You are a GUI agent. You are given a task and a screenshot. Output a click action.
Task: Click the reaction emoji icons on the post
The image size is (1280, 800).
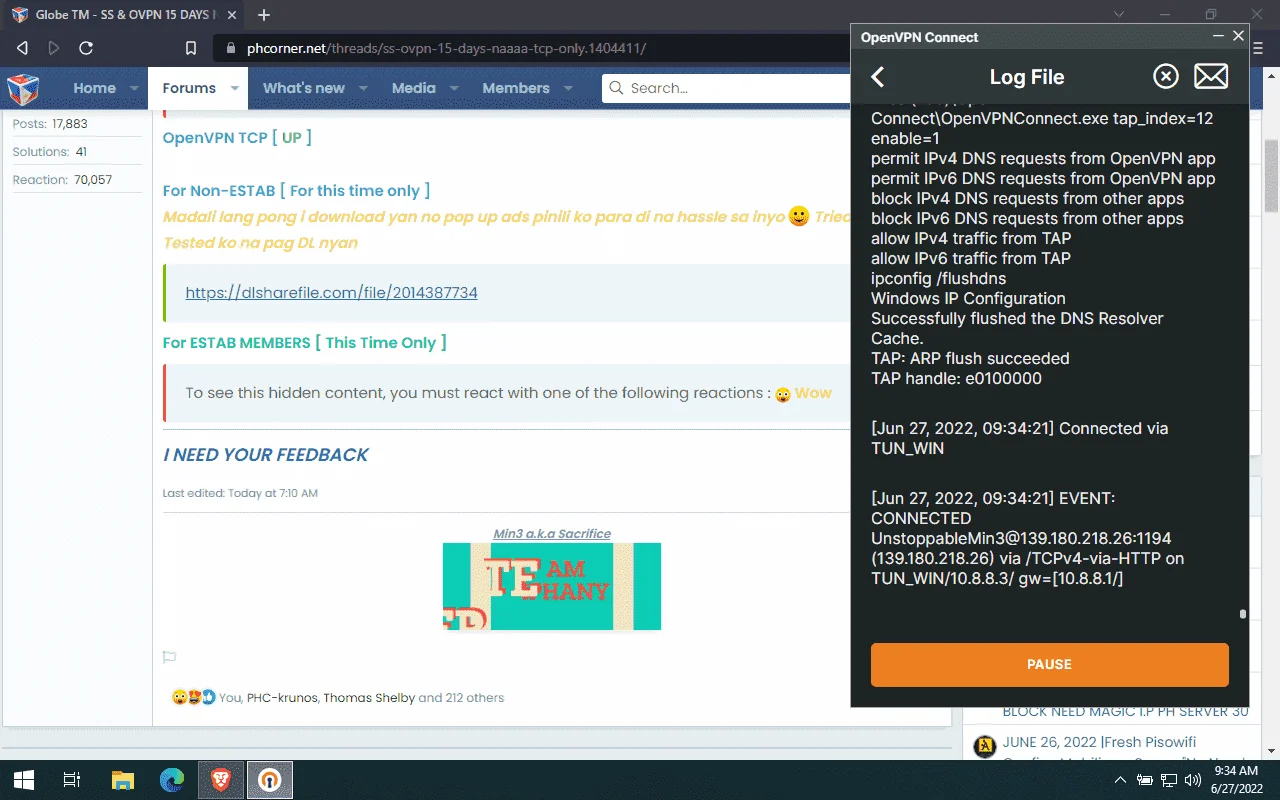click(x=193, y=698)
